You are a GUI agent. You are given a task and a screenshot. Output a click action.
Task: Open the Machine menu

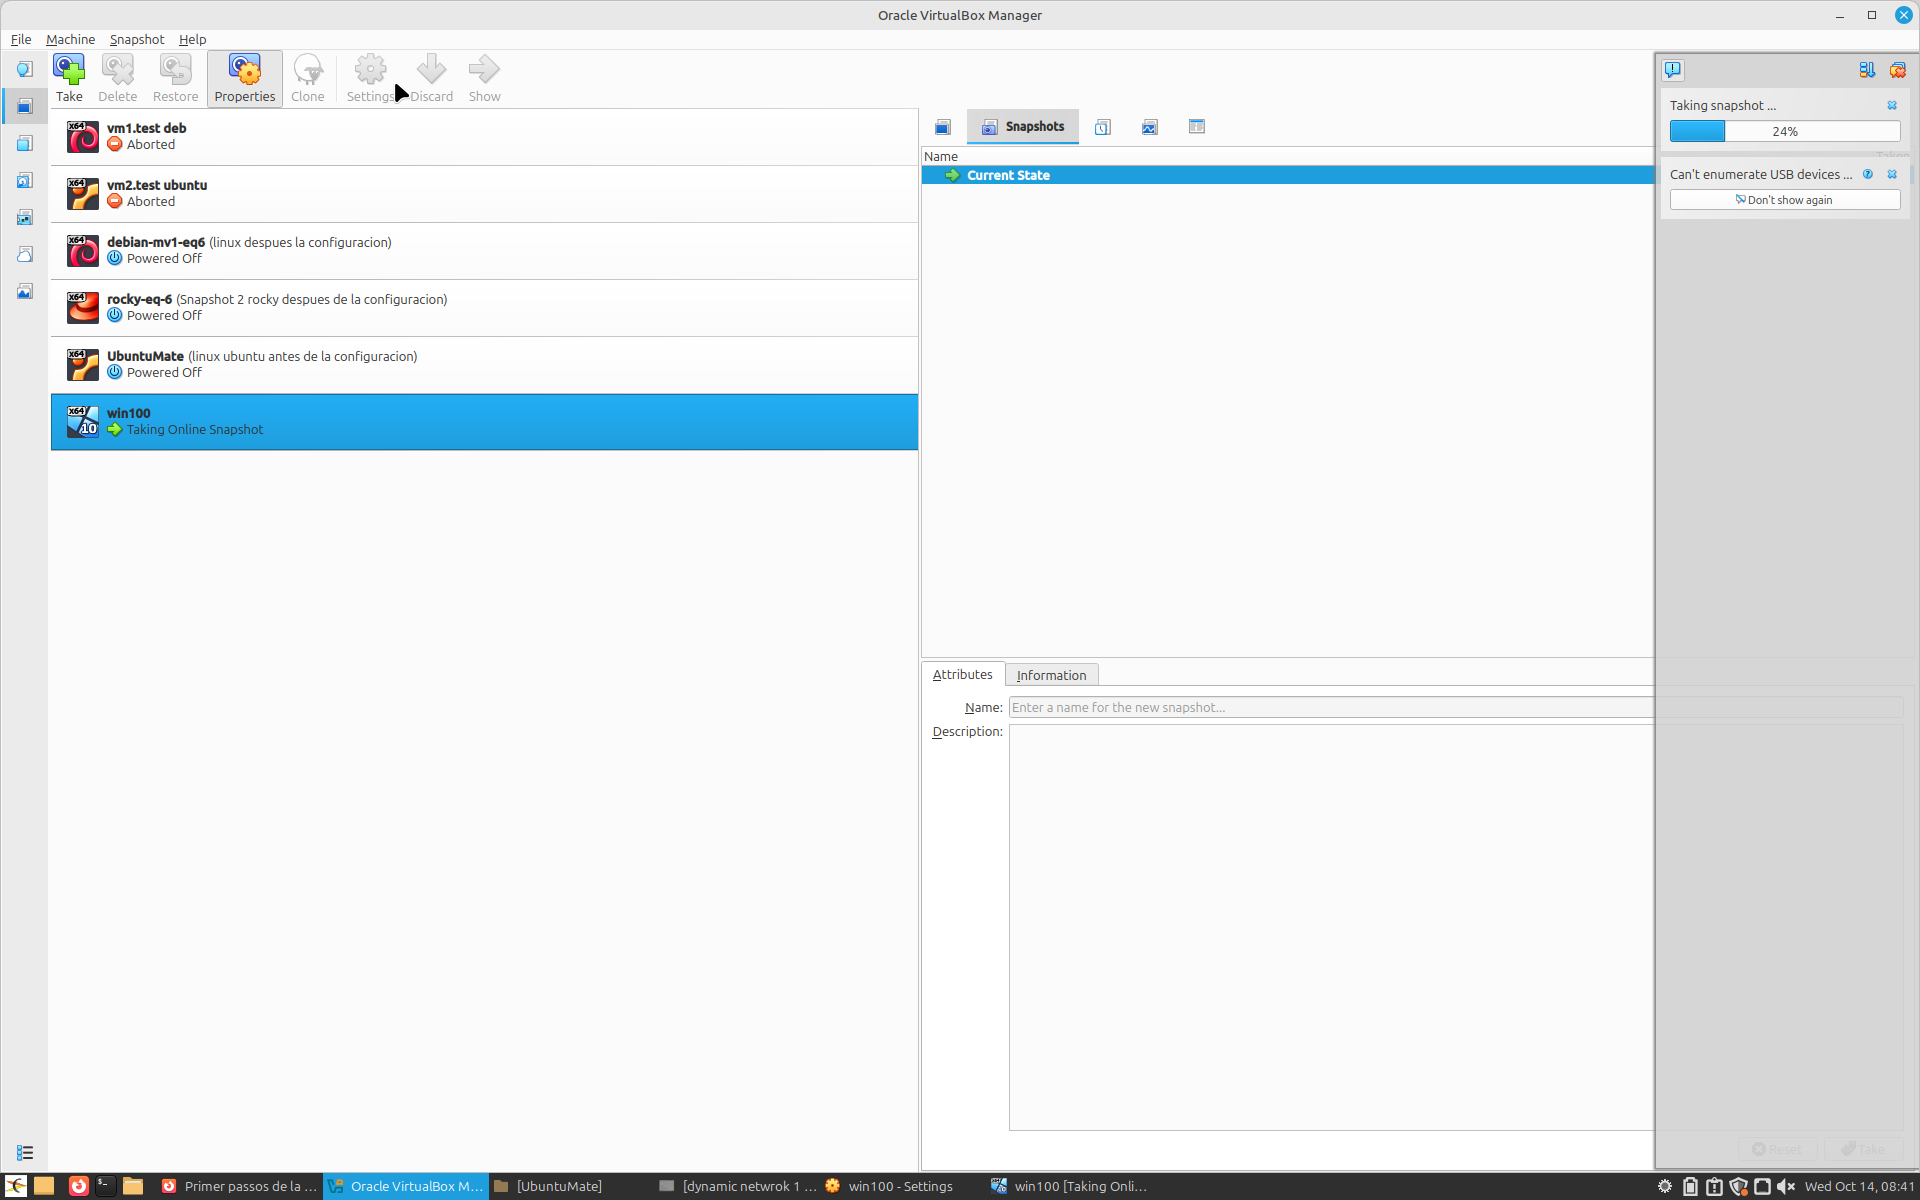click(71, 39)
